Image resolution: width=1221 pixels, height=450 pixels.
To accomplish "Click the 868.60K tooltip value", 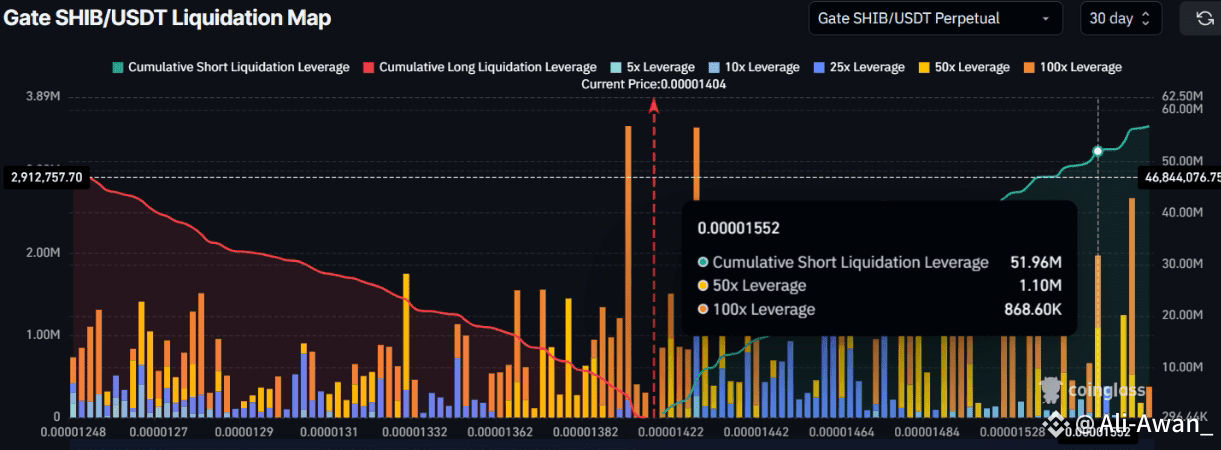I will click(x=1033, y=310).
